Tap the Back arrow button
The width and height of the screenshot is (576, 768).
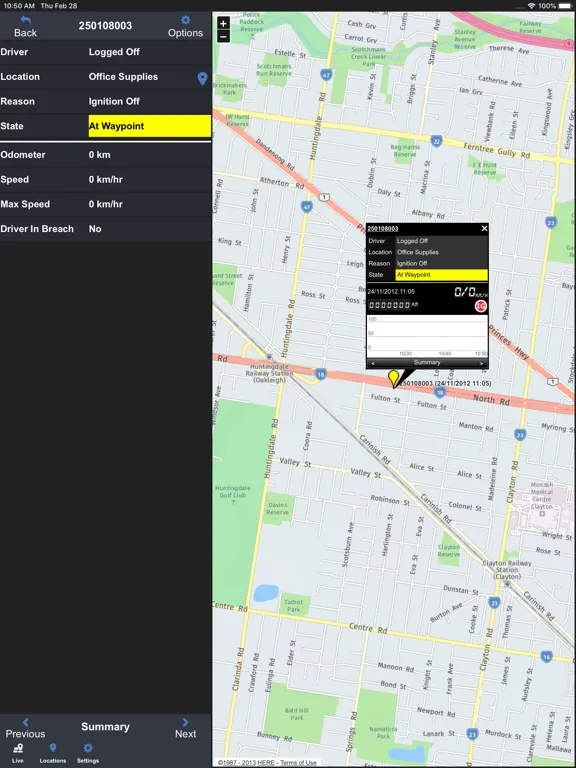click(25, 26)
